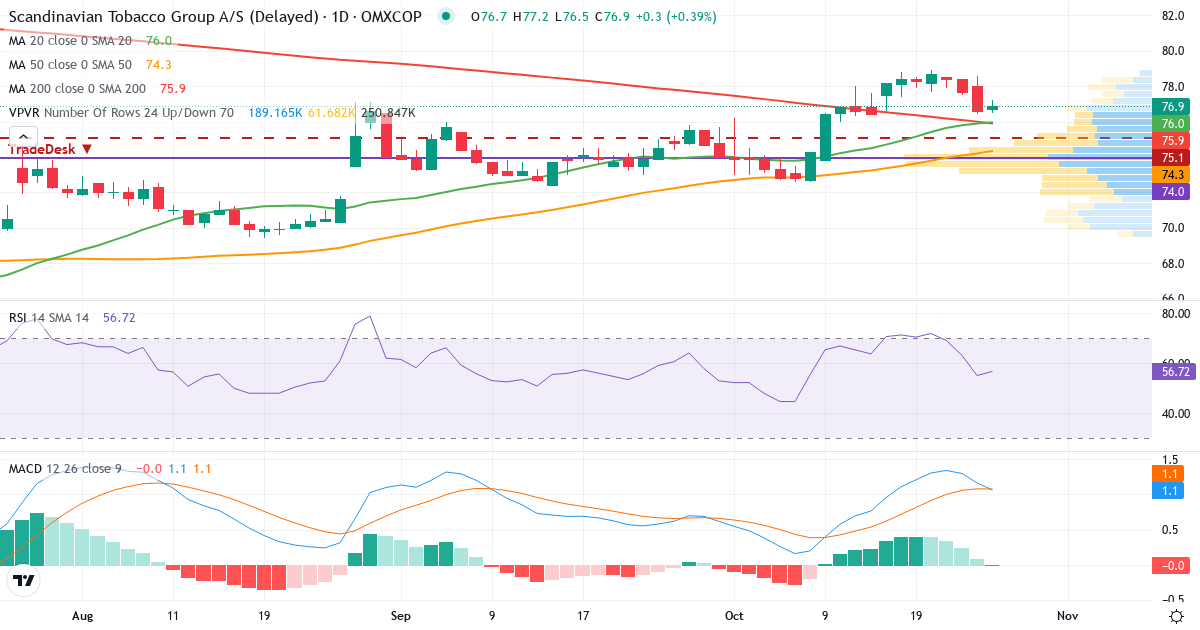Click the 82.0 price scale tick
1200x630 pixels.
[1173, 15]
